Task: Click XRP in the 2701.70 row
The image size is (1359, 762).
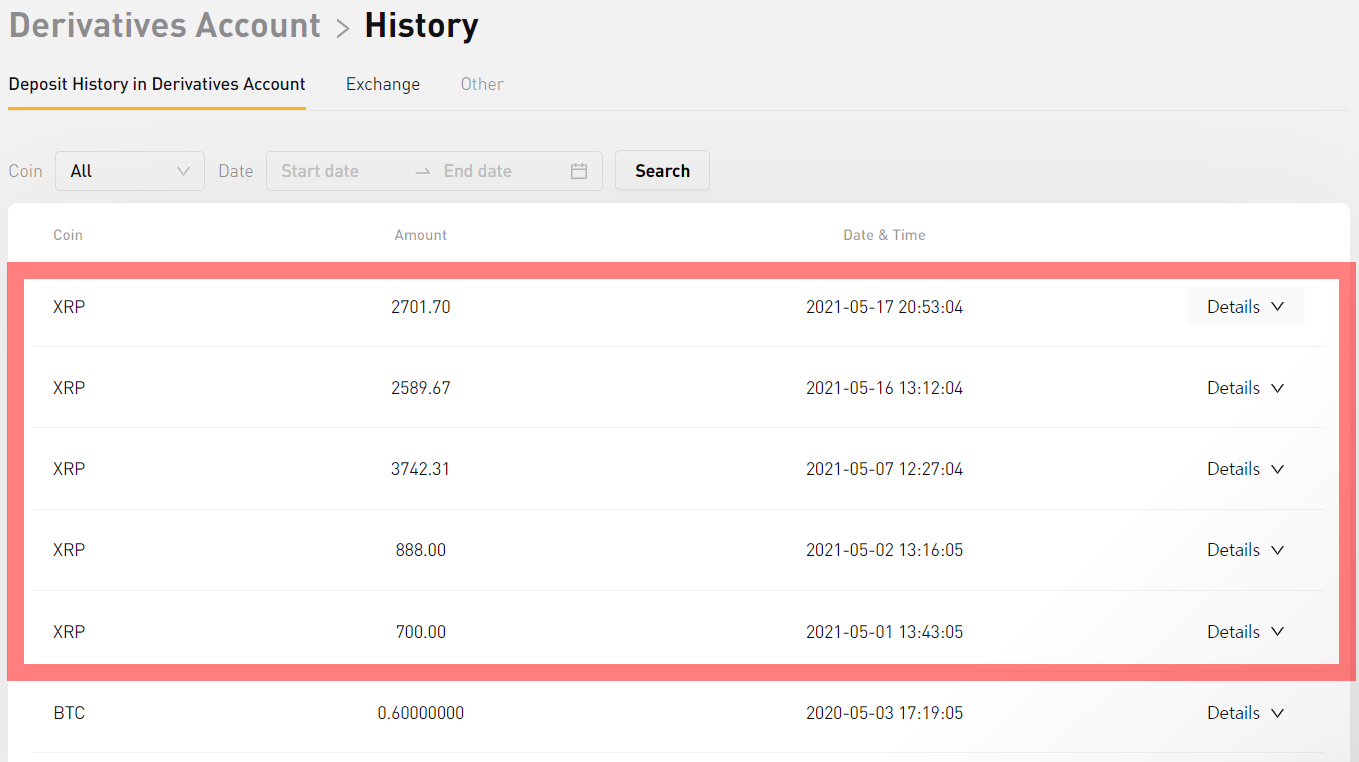Action: (69, 307)
